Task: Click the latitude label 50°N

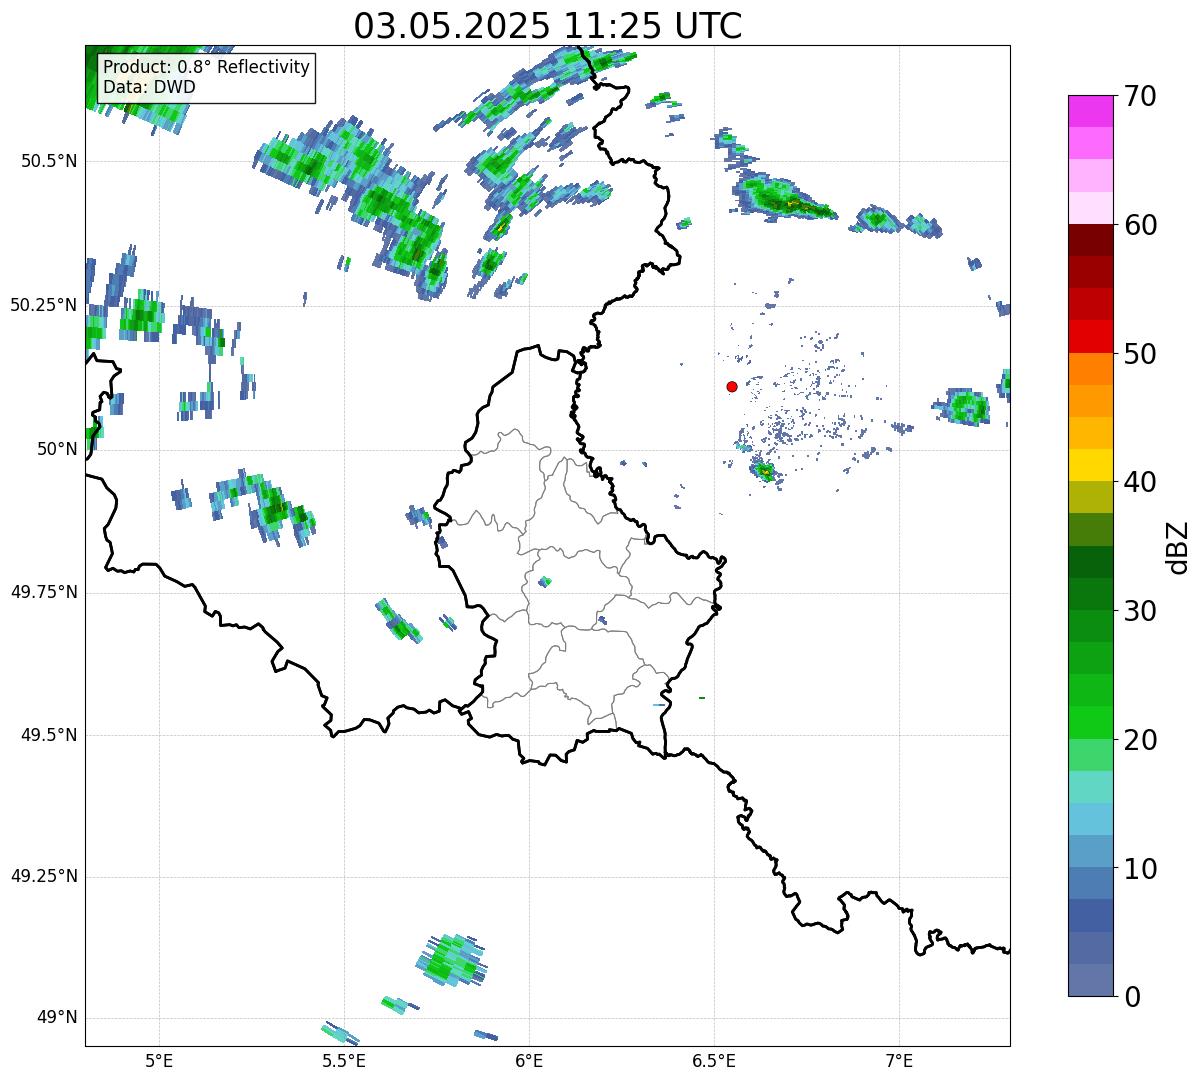Action: tap(57, 449)
